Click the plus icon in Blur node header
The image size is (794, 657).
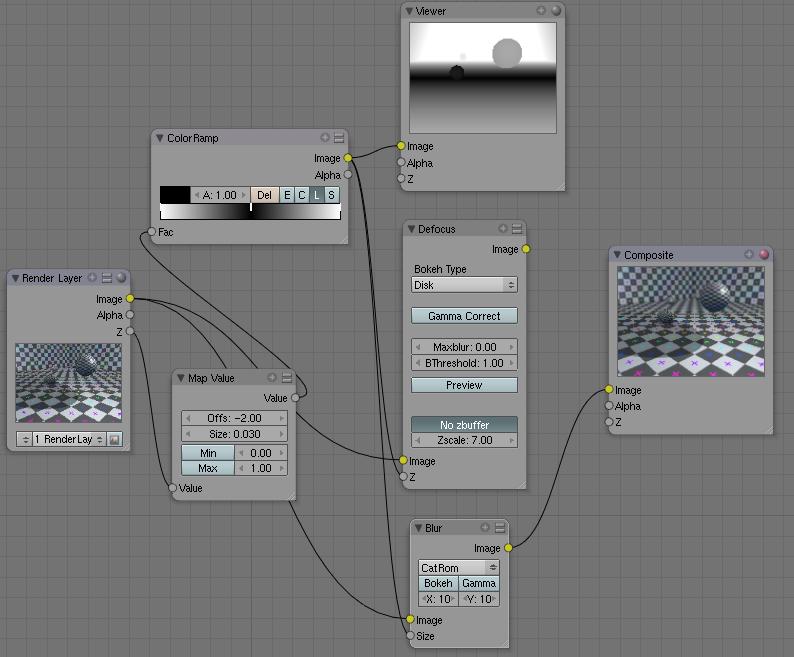485,527
